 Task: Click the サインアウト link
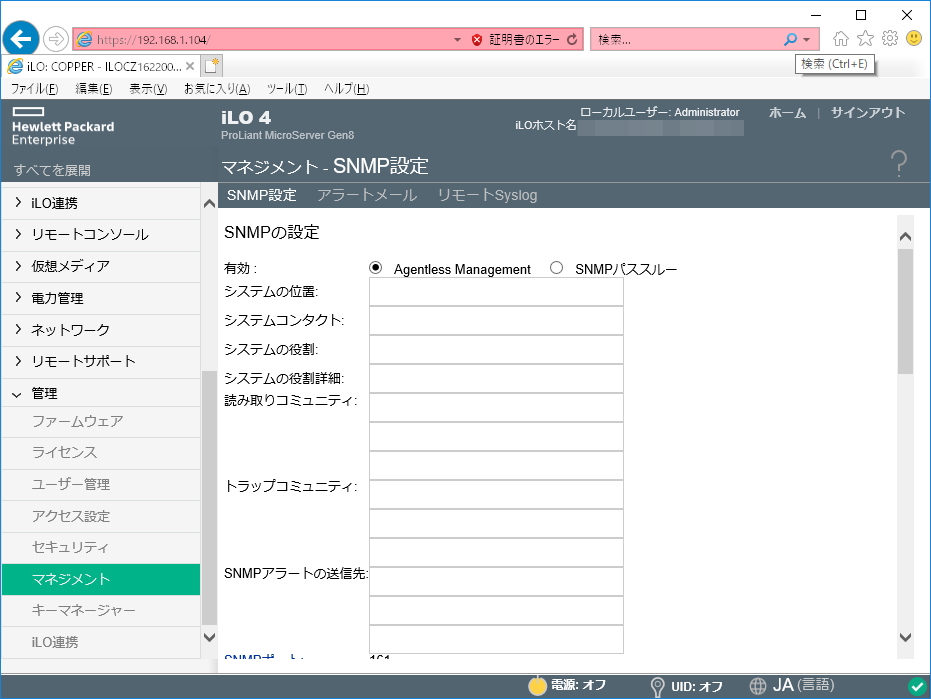867,113
